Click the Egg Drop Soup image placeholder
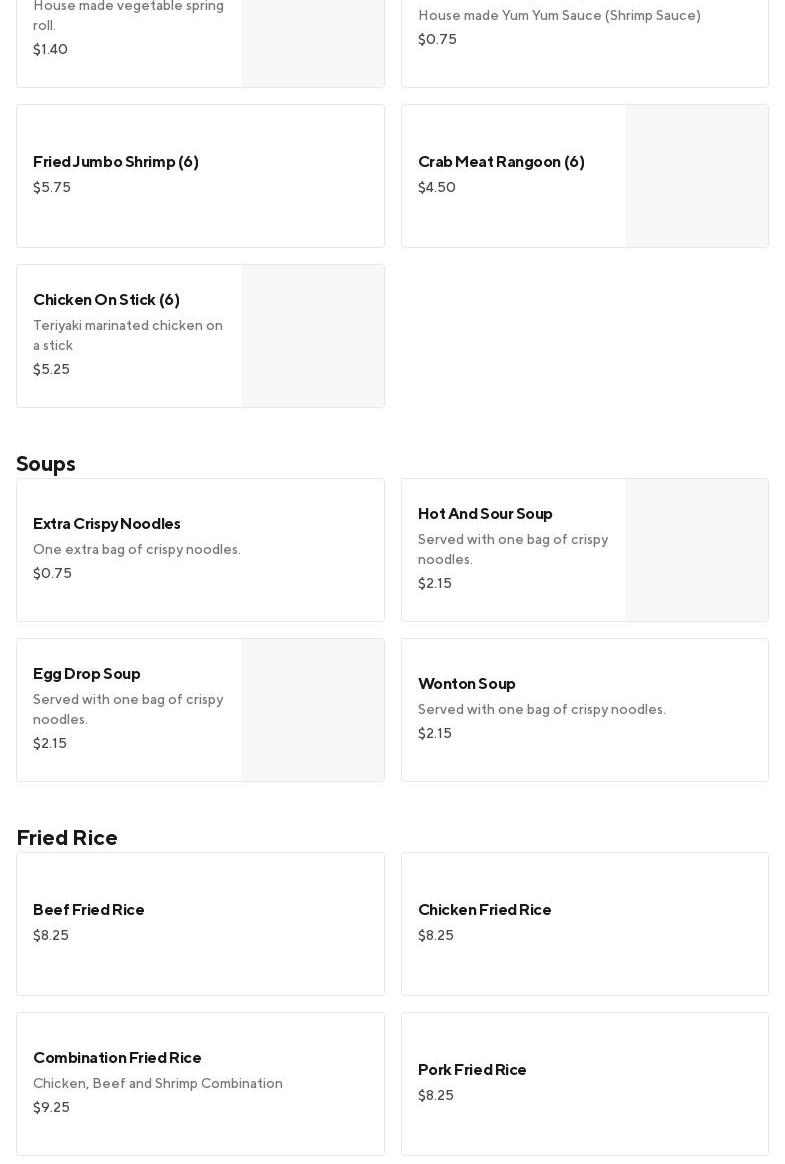This screenshot has width=785, height=1164. (x=313, y=710)
